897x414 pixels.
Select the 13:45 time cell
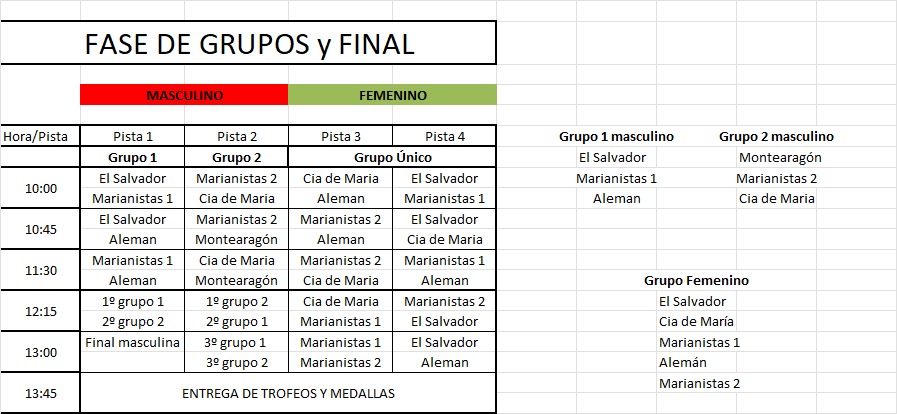tap(40, 393)
